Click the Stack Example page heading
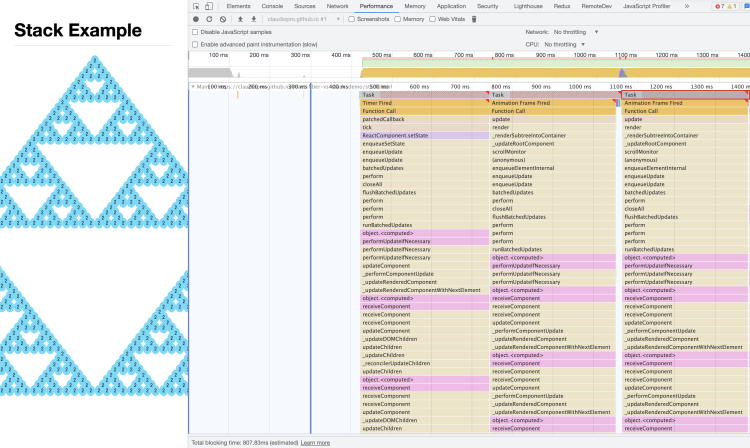 [78, 30]
